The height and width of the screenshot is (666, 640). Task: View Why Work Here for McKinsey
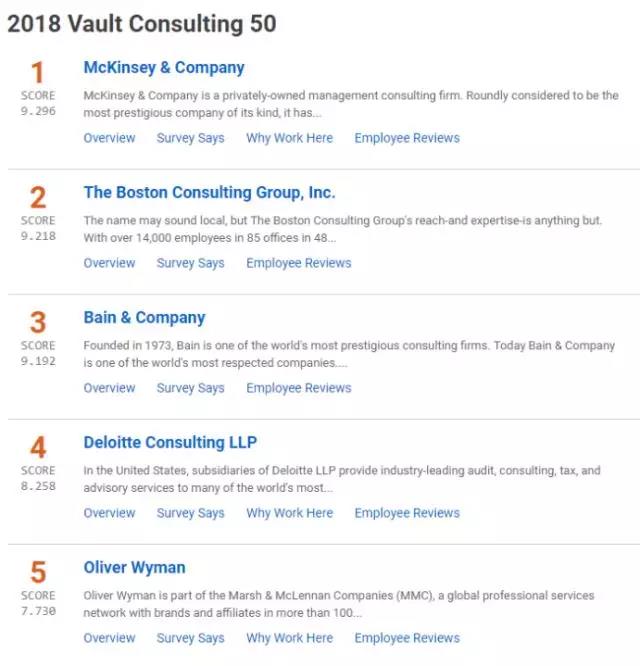pos(289,138)
